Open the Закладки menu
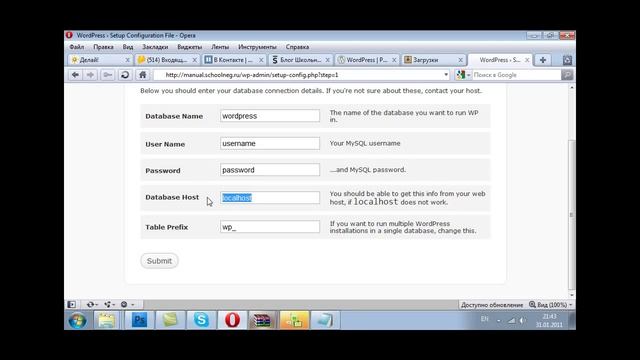Screen dimensions: 640x360 pos(155,47)
